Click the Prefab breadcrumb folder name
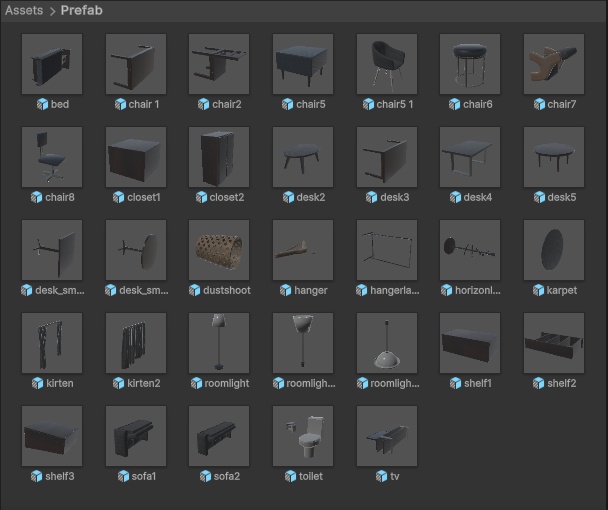 point(81,10)
